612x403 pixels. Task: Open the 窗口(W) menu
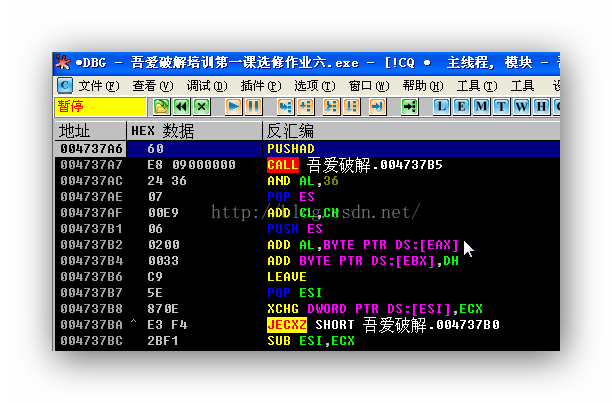point(369,85)
